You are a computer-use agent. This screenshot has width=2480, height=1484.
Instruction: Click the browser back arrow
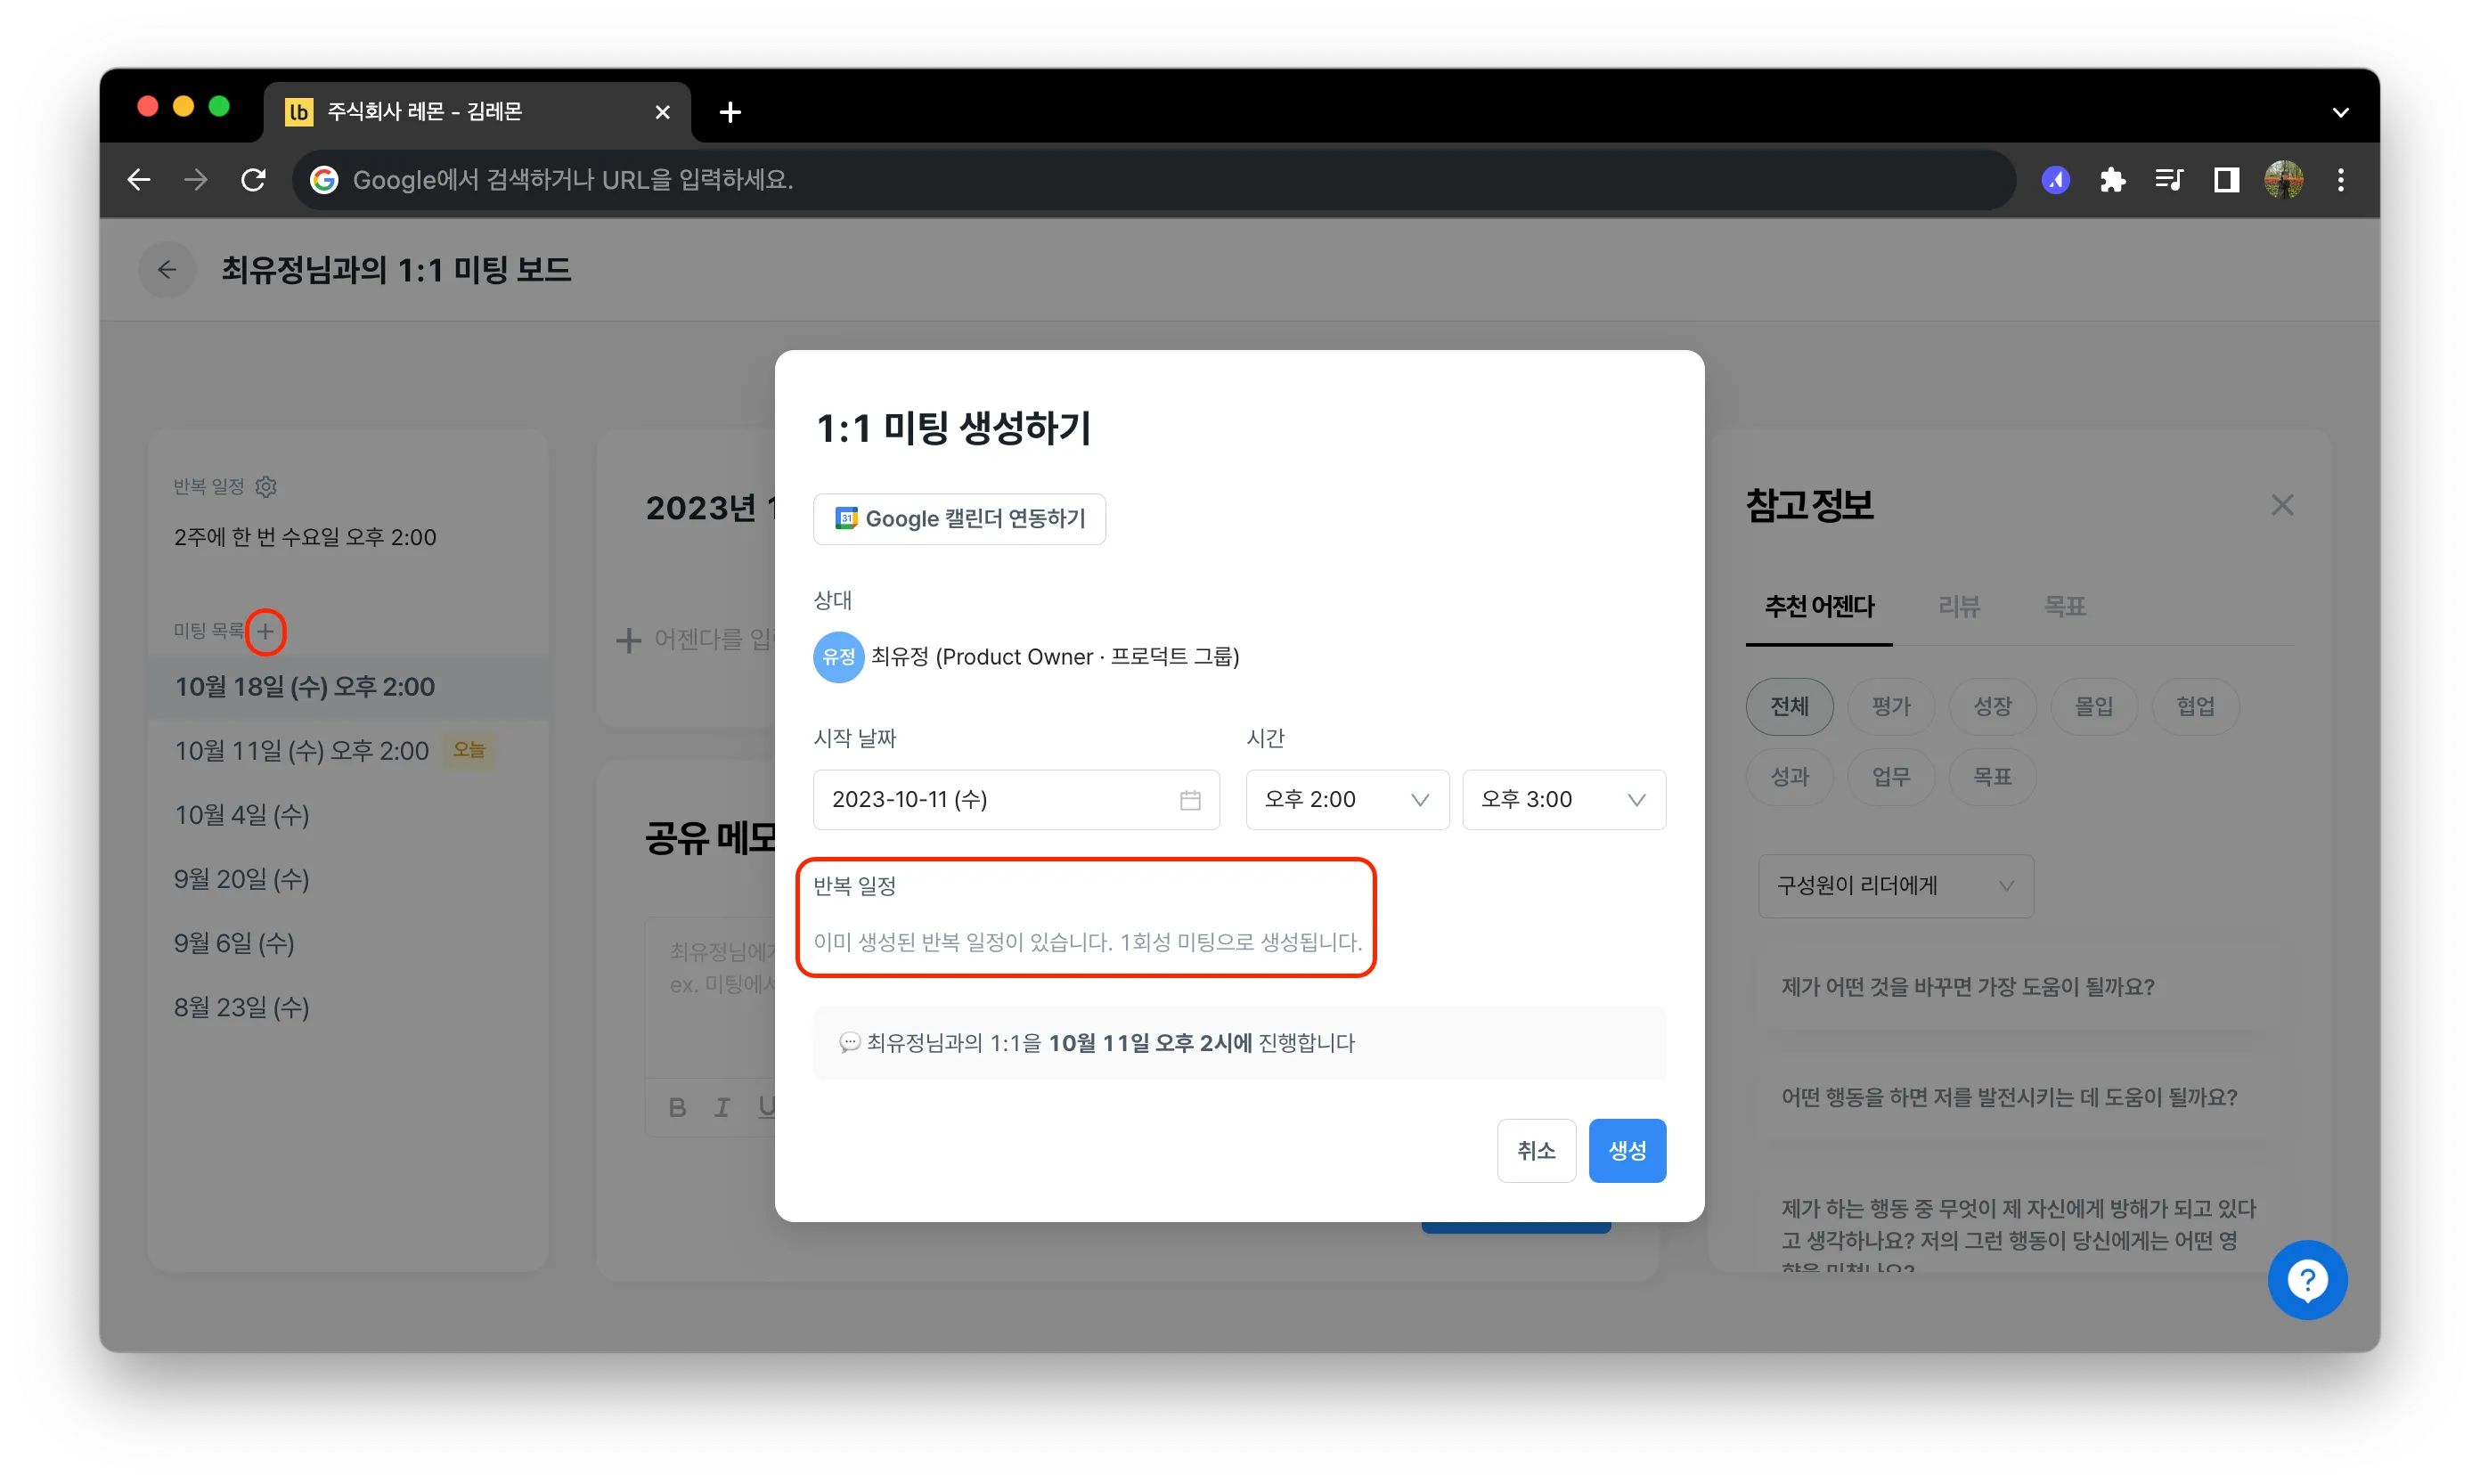point(139,180)
